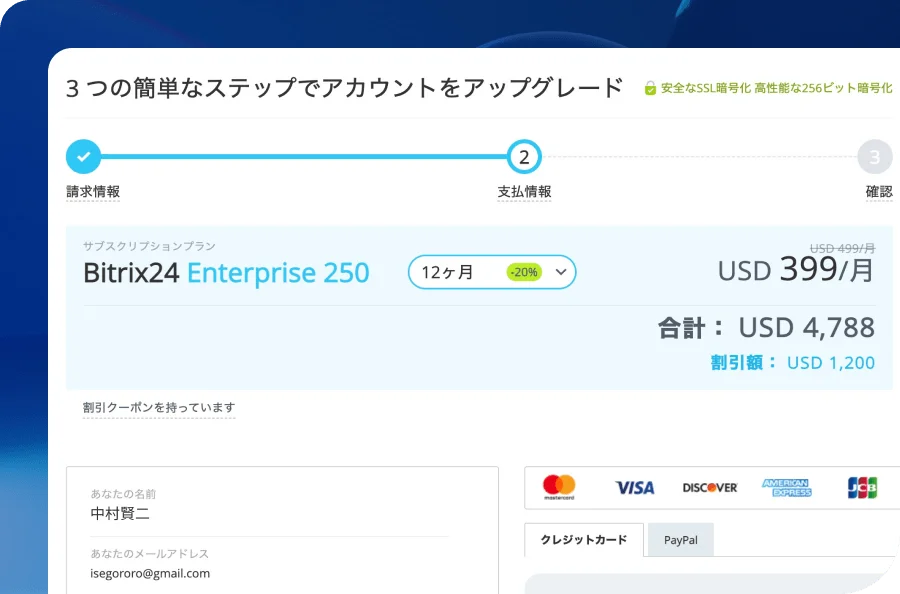
Task: Click the USD 399/月 price
Action: click(x=796, y=270)
